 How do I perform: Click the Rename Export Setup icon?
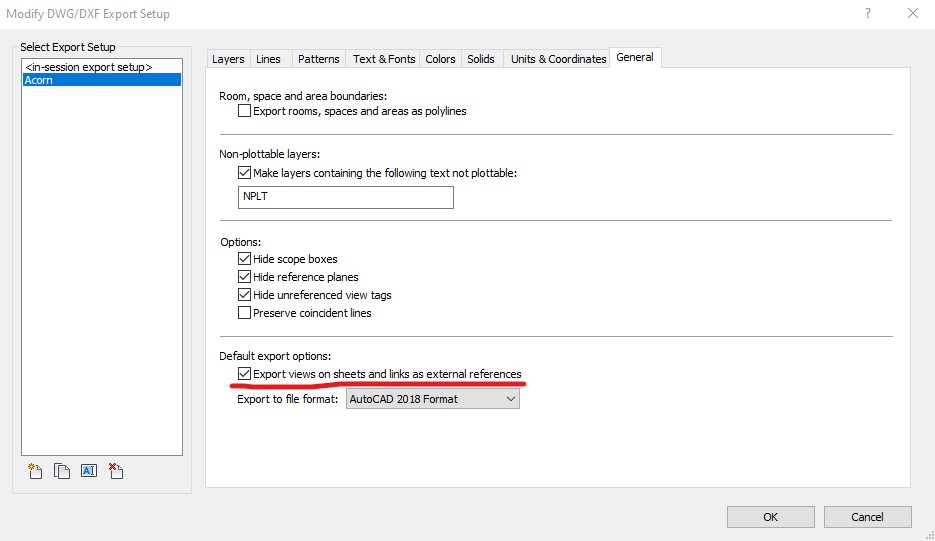pos(89,471)
